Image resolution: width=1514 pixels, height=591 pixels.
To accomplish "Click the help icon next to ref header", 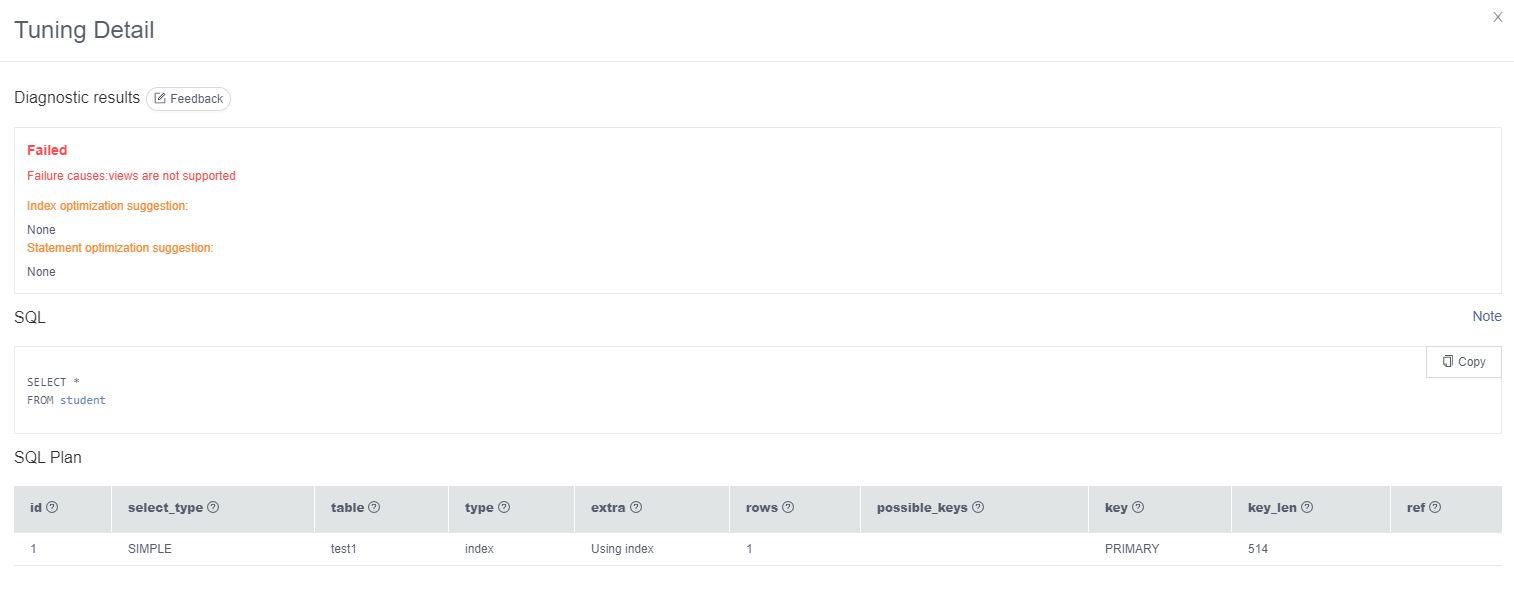I will (1435, 507).
